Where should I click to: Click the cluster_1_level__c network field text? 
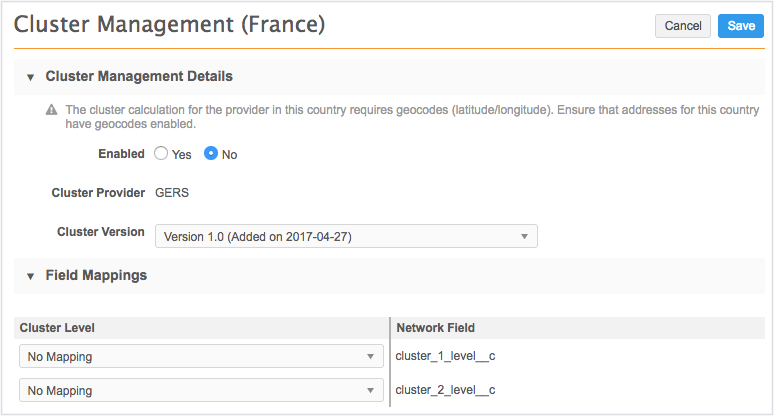(446, 356)
